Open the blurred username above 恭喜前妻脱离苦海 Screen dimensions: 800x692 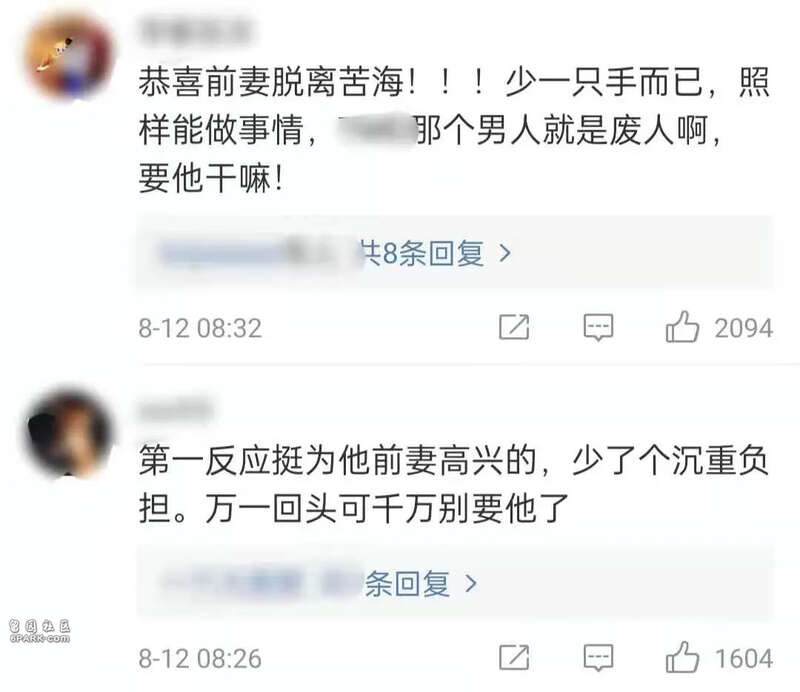pyautogui.click(x=195, y=29)
